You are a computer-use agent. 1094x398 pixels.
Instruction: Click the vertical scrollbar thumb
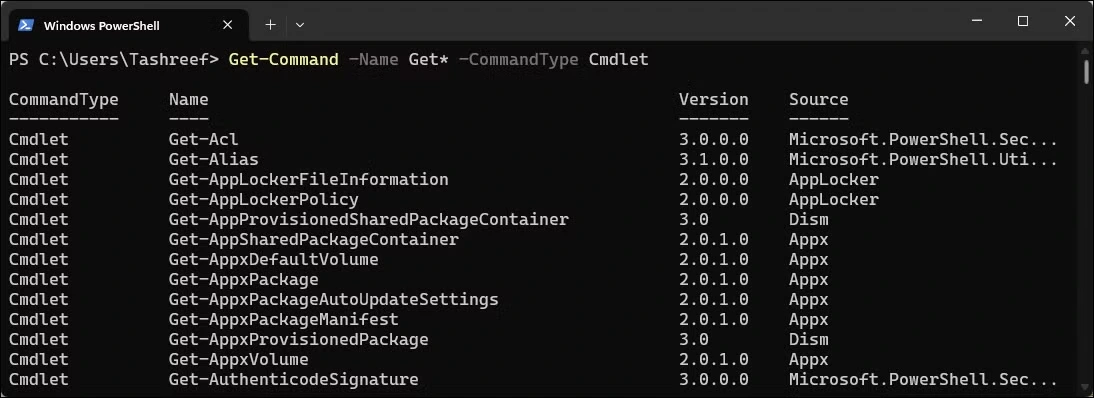[x=1086, y=73]
